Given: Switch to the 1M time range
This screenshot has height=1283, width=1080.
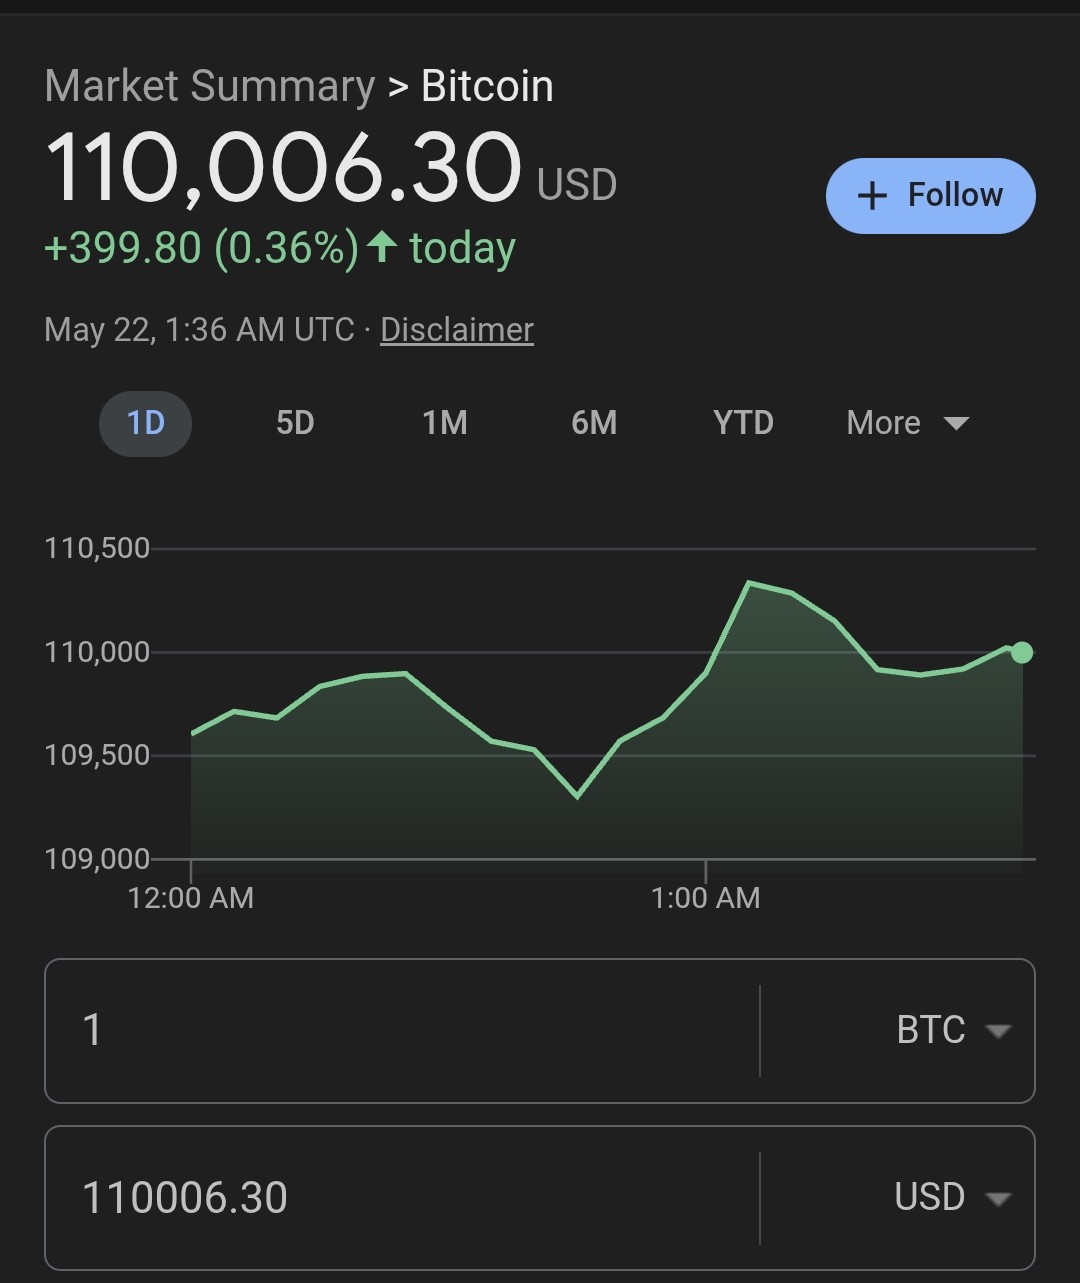Looking at the screenshot, I should (x=445, y=423).
